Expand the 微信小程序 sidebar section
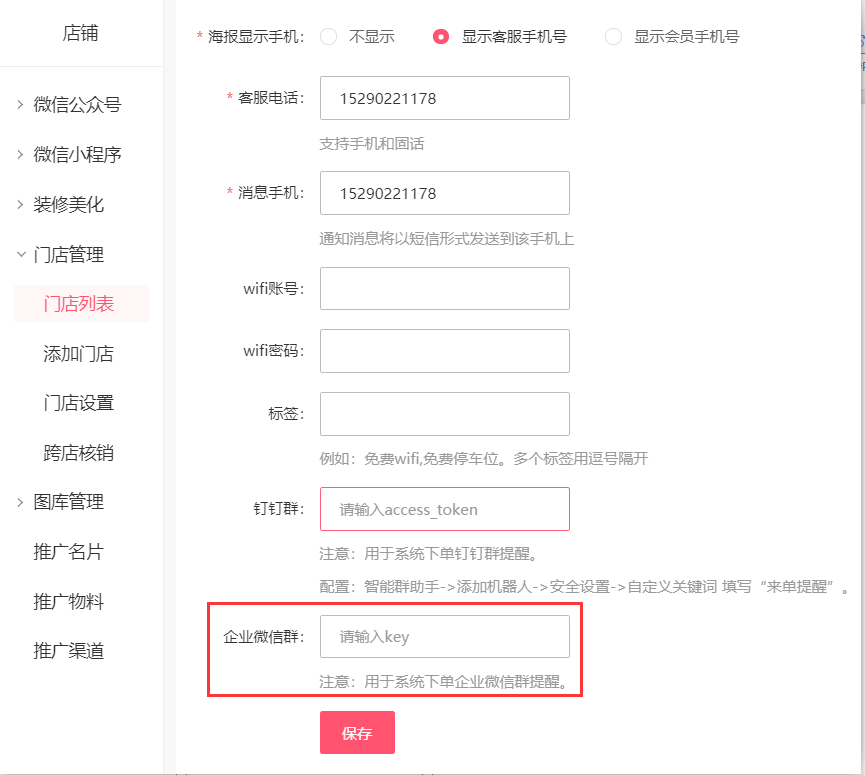Image resolution: width=865 pixels, height=775 pixels. pos(20,154)
